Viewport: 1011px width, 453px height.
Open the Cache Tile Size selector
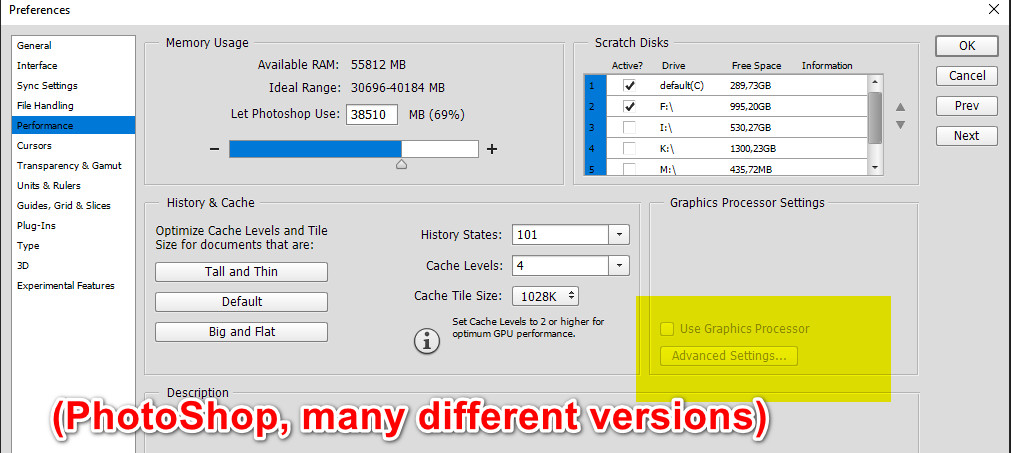point(545,296)
